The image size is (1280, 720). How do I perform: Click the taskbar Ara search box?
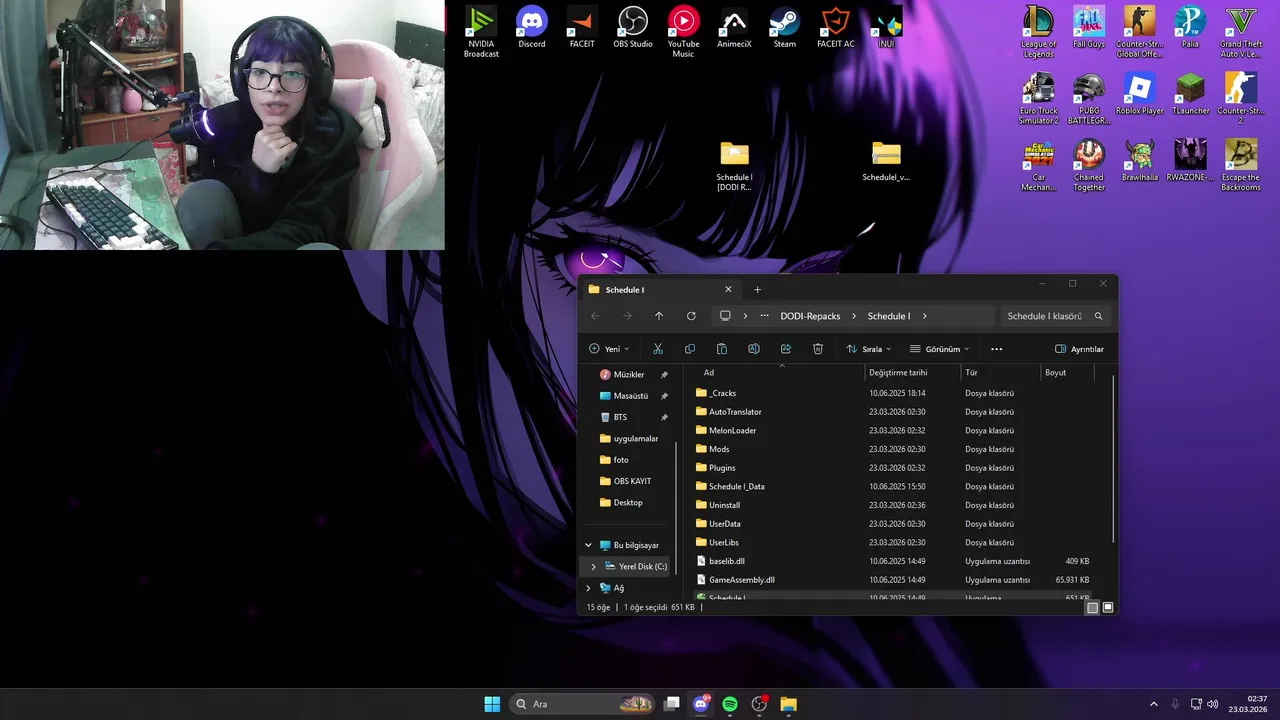[x=581, y=704]
